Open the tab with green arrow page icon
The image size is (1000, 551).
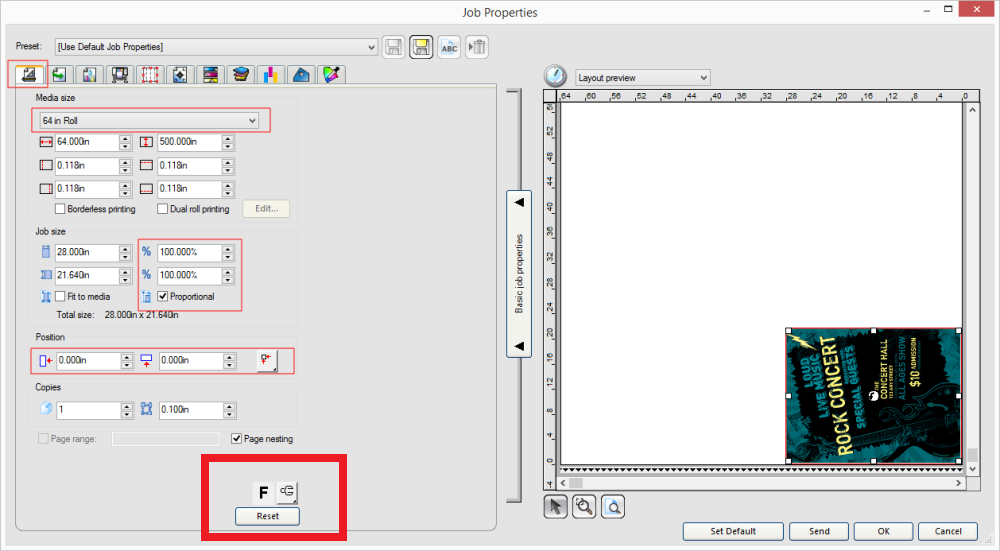click(59, 75)
